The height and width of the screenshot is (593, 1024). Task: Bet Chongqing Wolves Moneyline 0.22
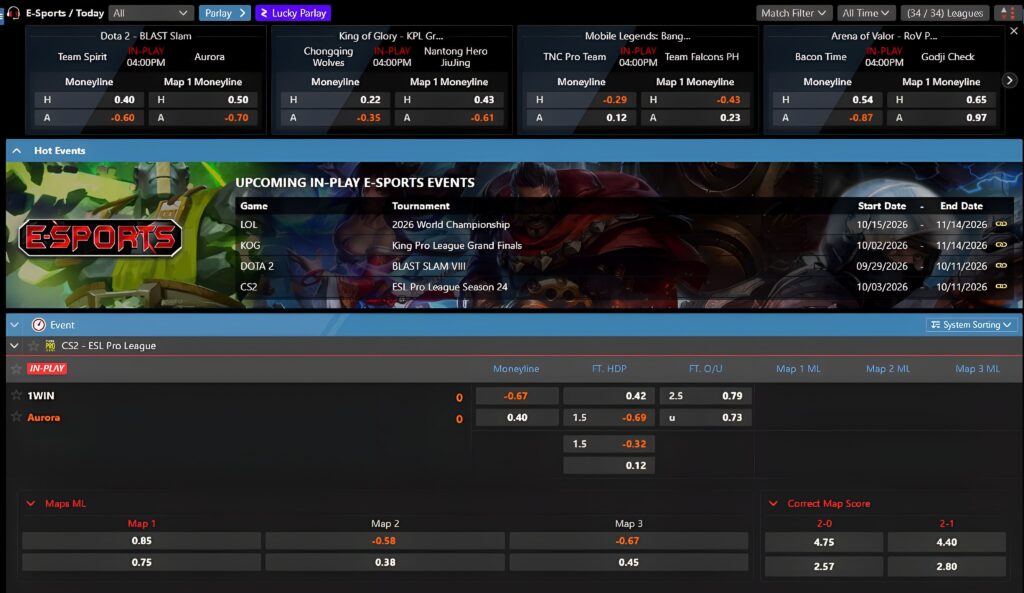coord(334,100)
